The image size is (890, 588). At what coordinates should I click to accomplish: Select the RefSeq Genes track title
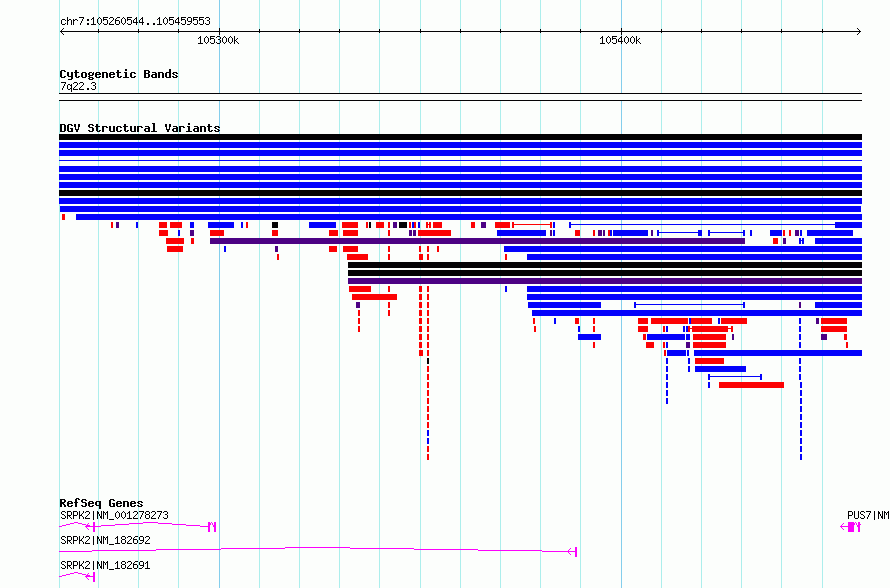pos(101,503)
